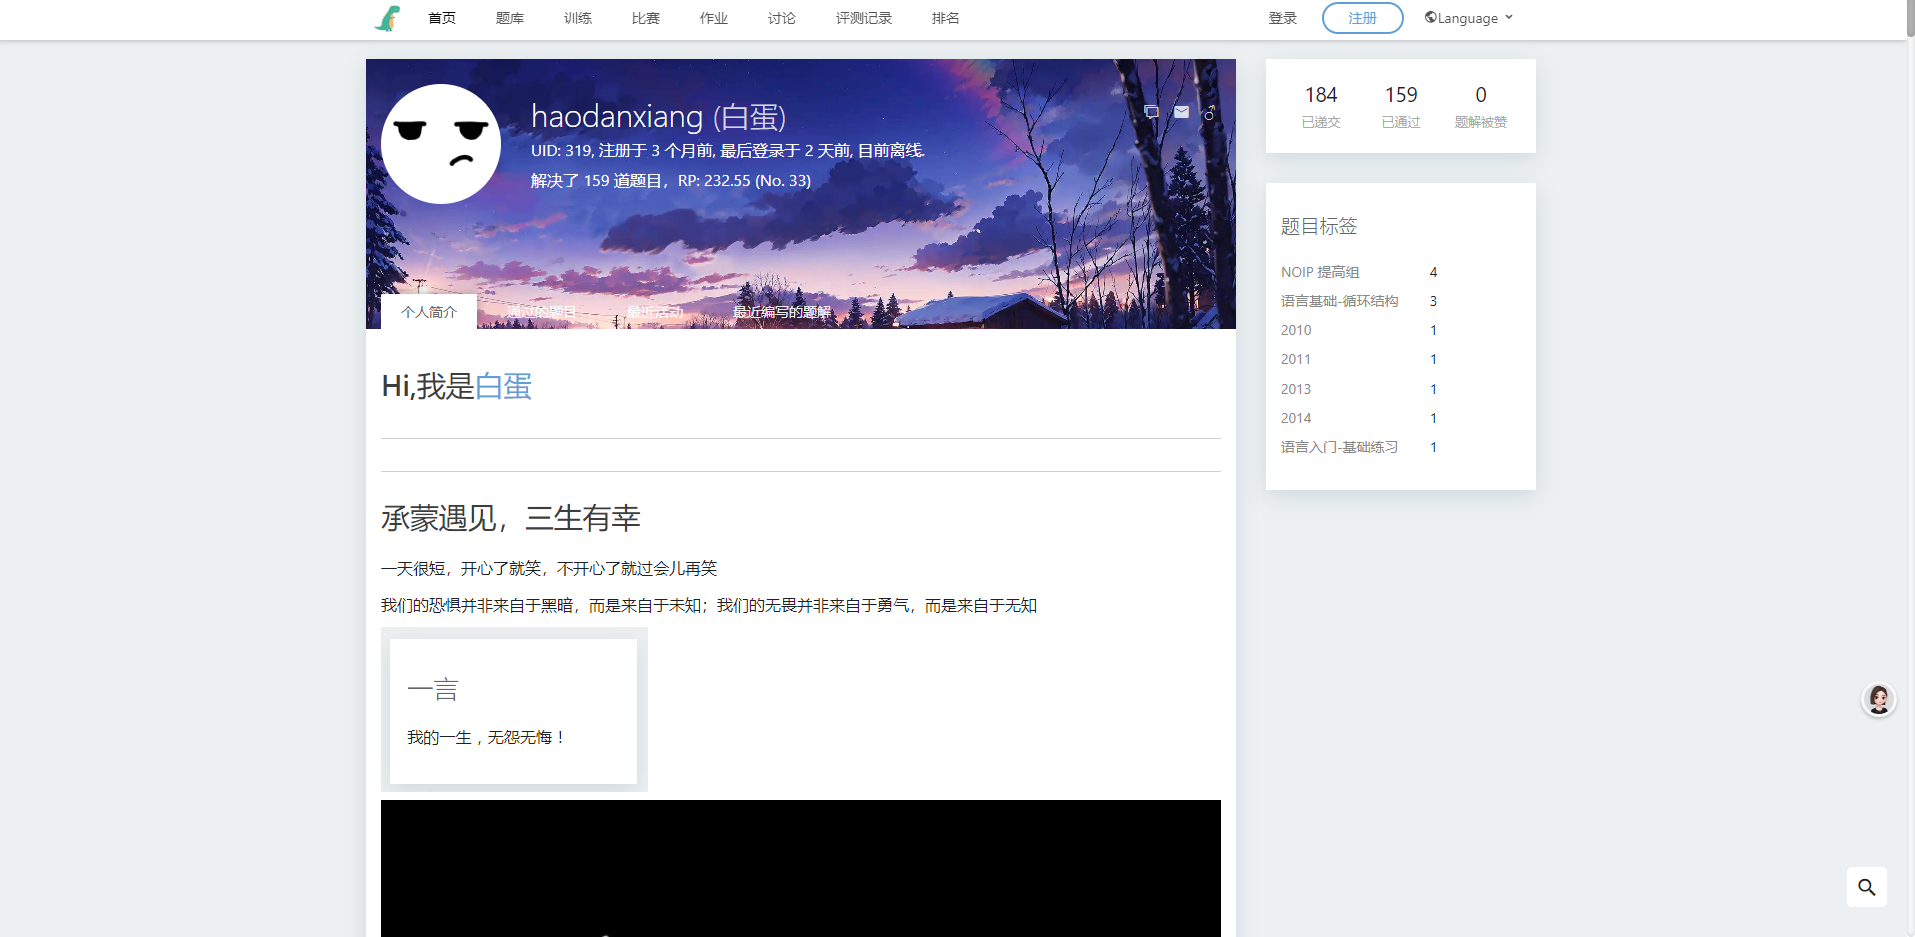Screen dimensions: 1915x937
Task: Open the search magnifier button at bottom right
Action: pos(1866,887)
